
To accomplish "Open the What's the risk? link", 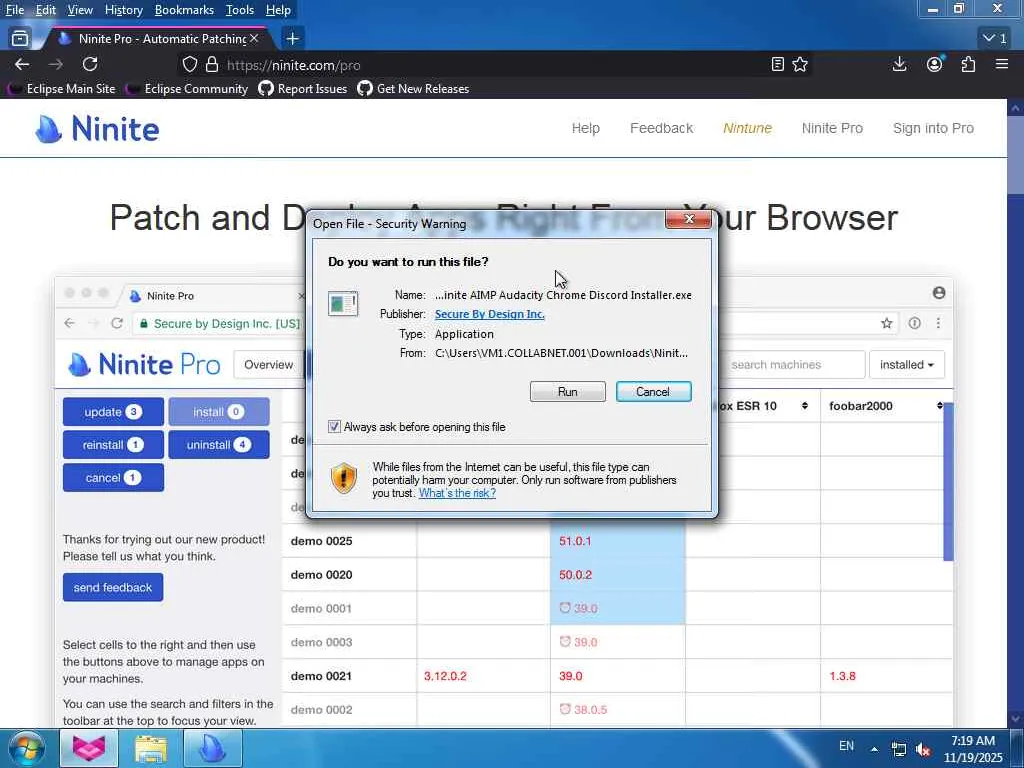I will [457, 493].
